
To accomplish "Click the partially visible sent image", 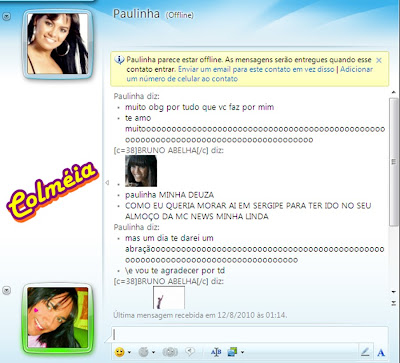I will click(169, 297).
